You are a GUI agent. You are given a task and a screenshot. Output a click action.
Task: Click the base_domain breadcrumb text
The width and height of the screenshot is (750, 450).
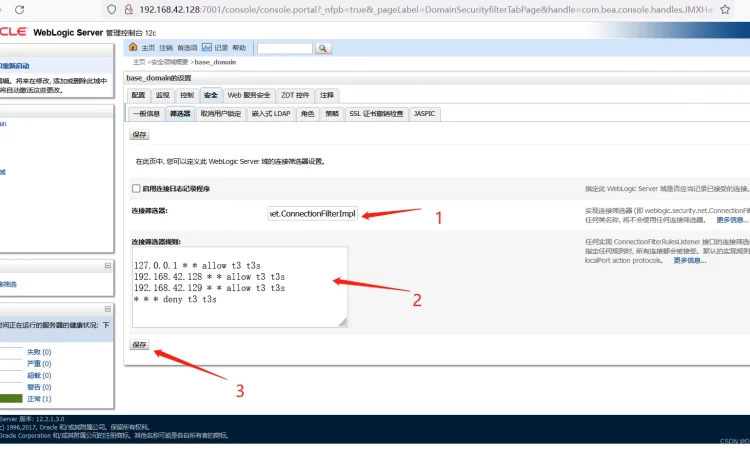215,62
